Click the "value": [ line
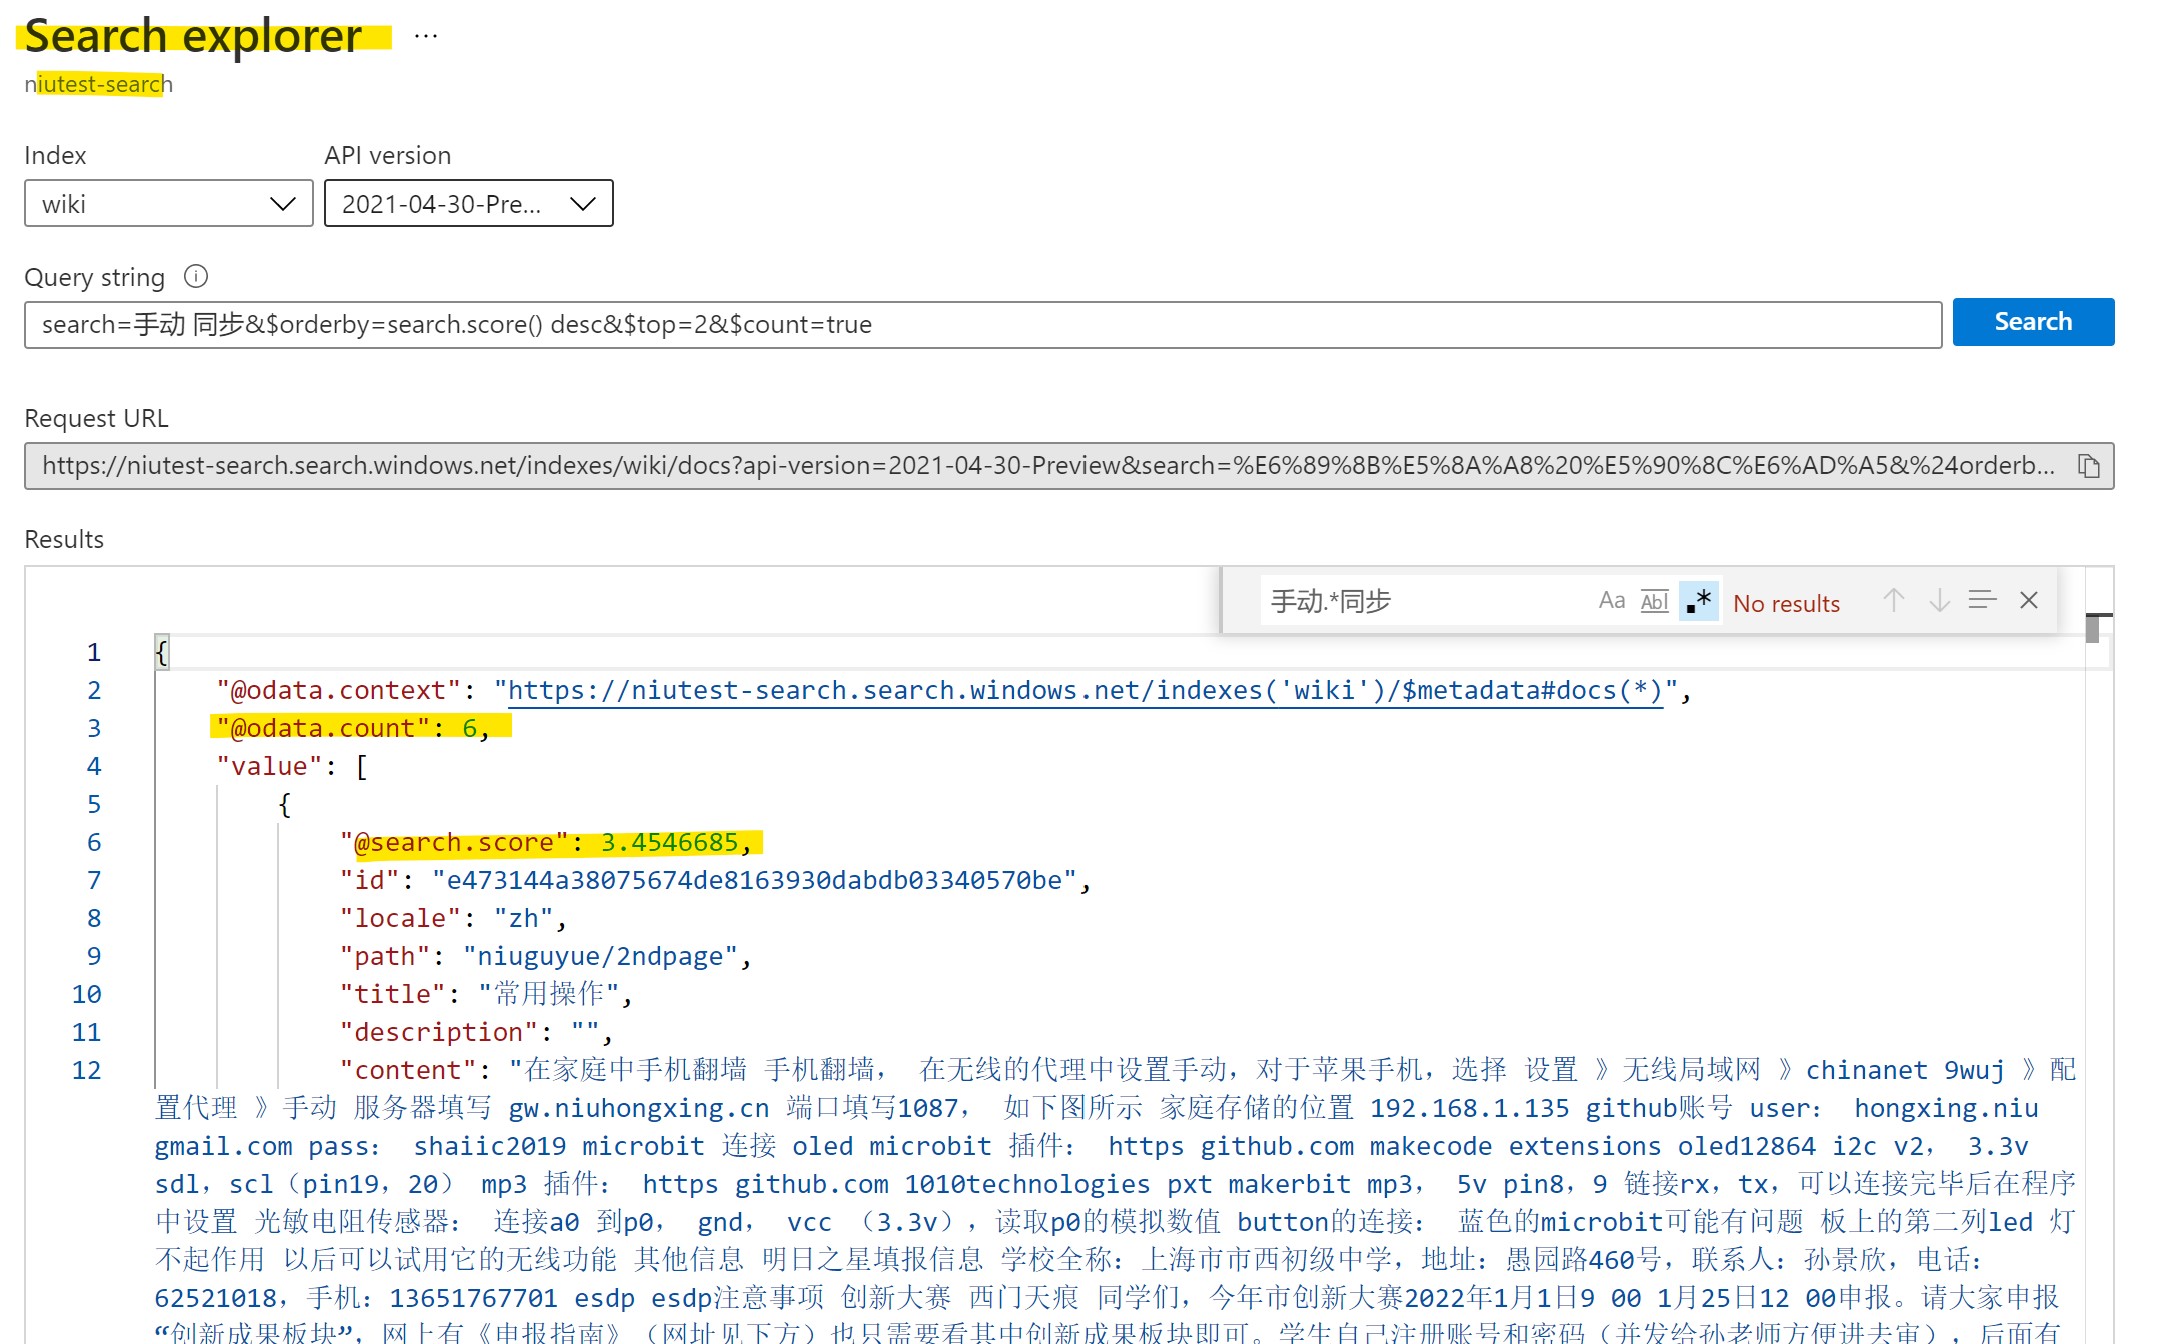The width and height of the screenshot is (2160, 1344). (x=292, y=766)
